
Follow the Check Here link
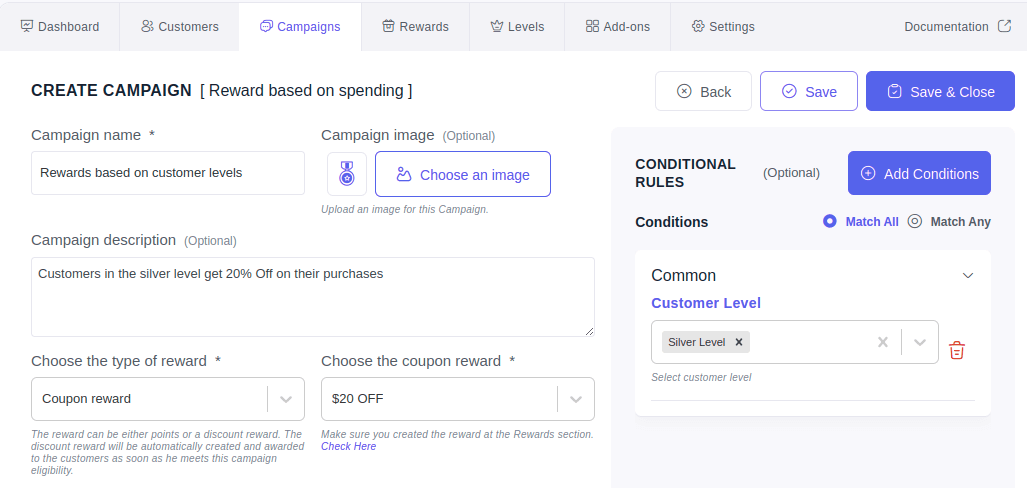tap(348, 446)
